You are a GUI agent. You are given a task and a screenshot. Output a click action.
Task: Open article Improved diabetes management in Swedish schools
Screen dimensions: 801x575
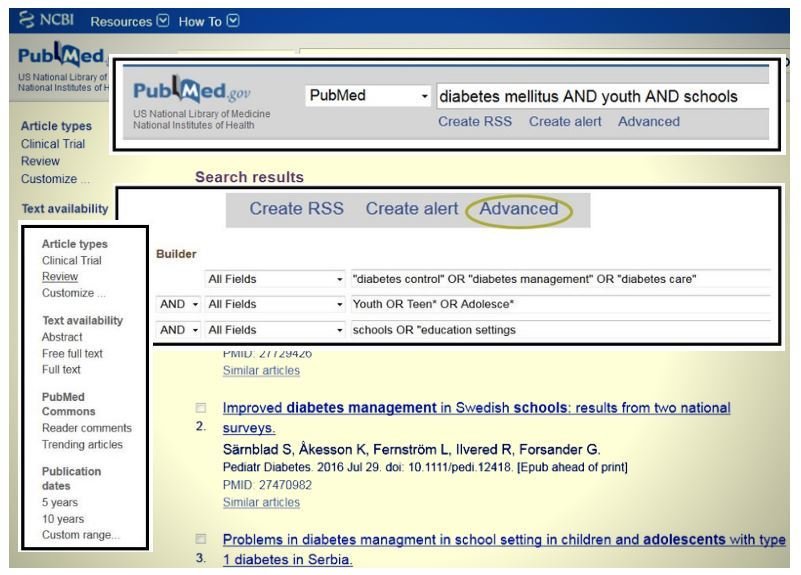(476, 418)
